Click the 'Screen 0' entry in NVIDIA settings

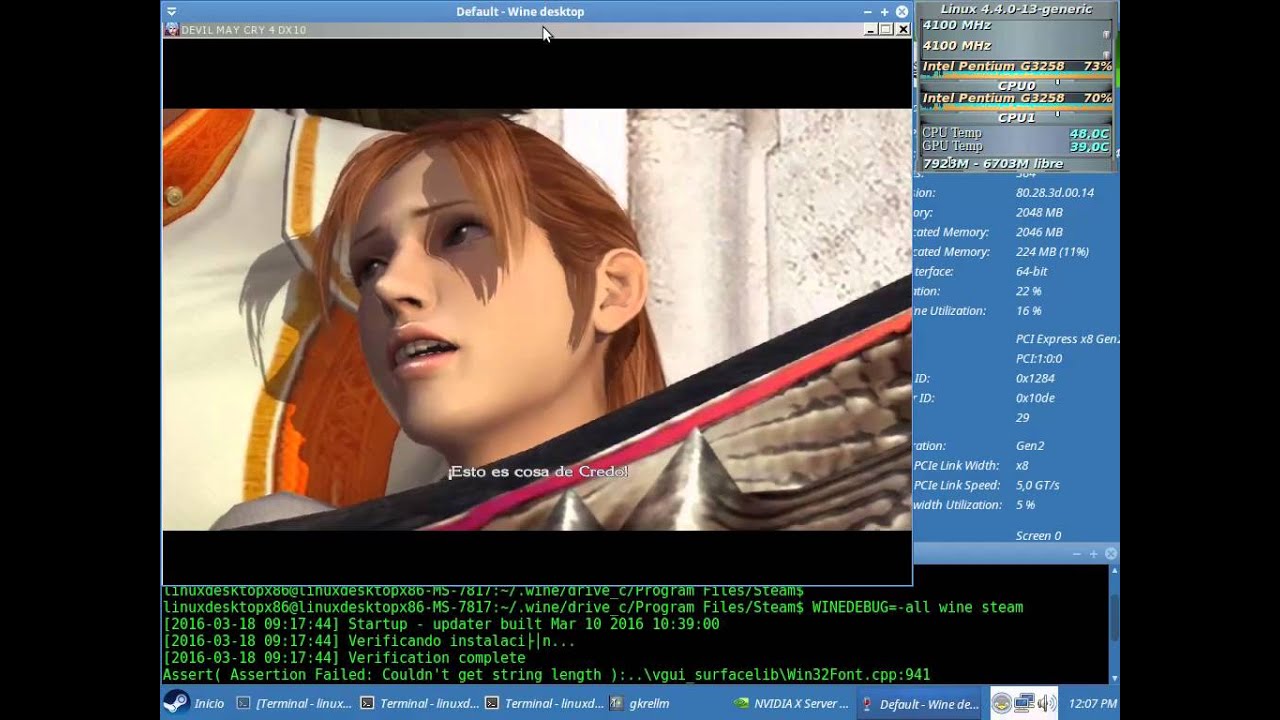click(x=1039, y=536)
